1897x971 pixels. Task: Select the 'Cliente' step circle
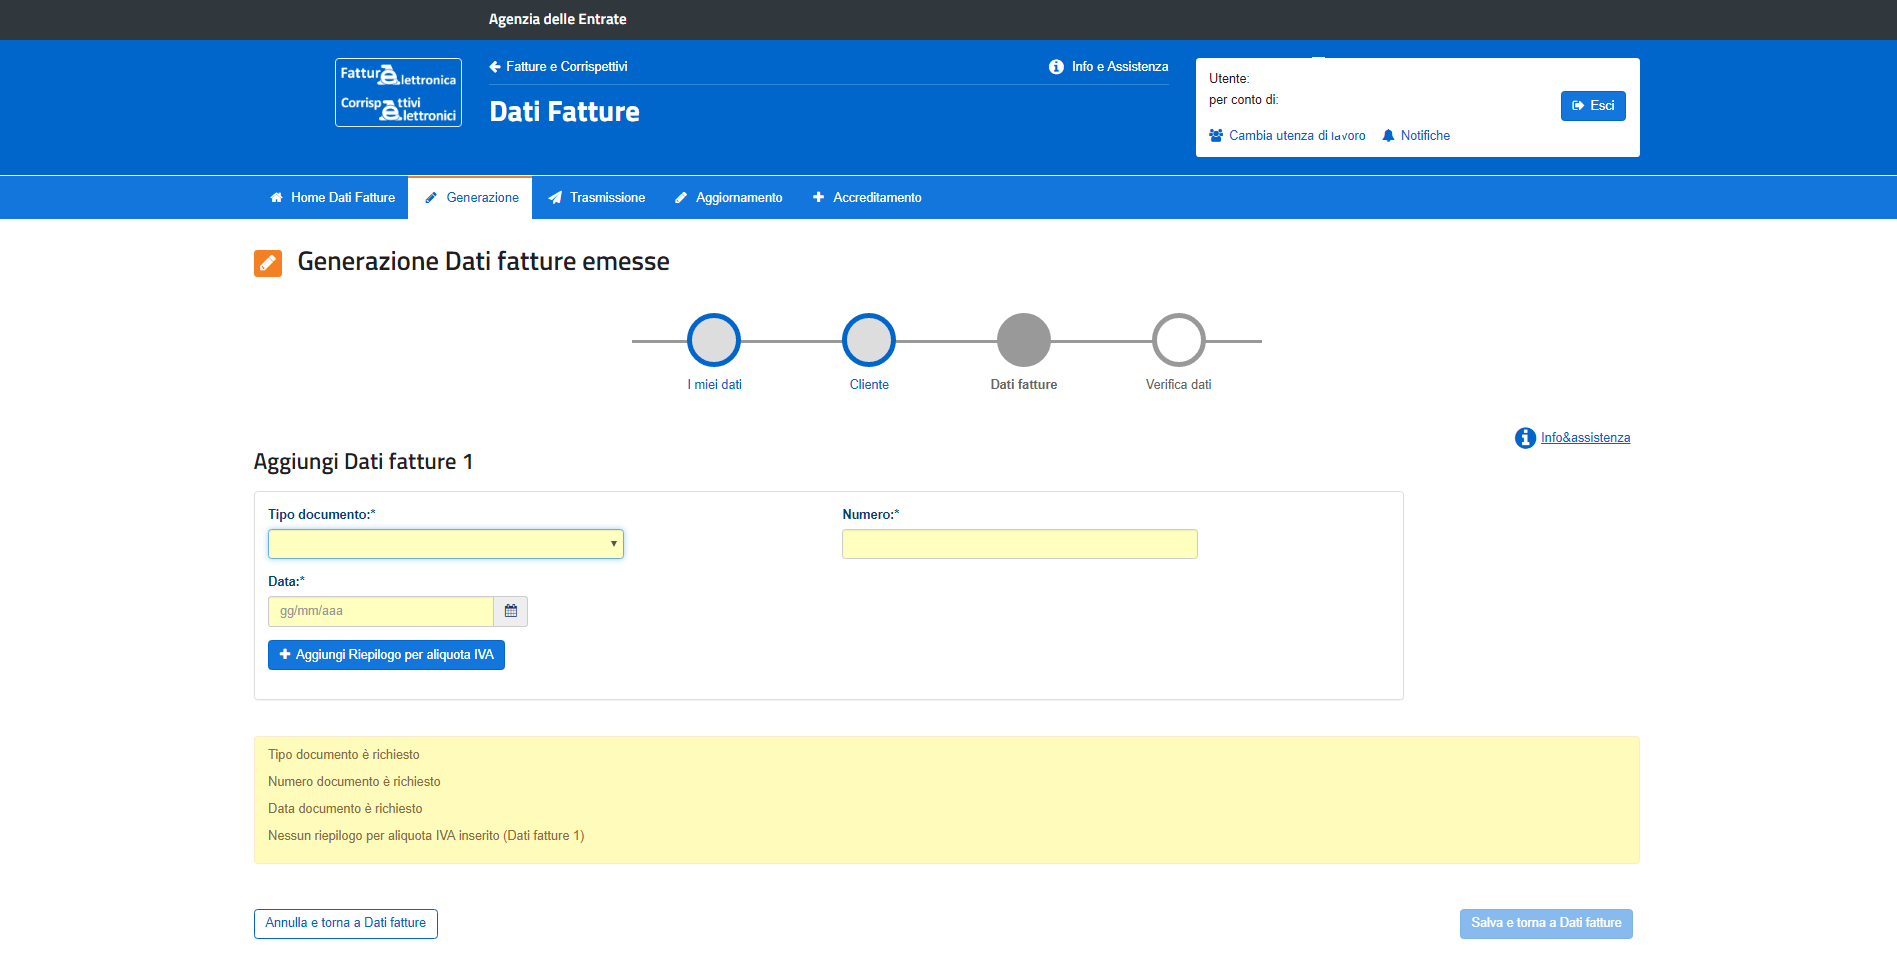point(869,340)
